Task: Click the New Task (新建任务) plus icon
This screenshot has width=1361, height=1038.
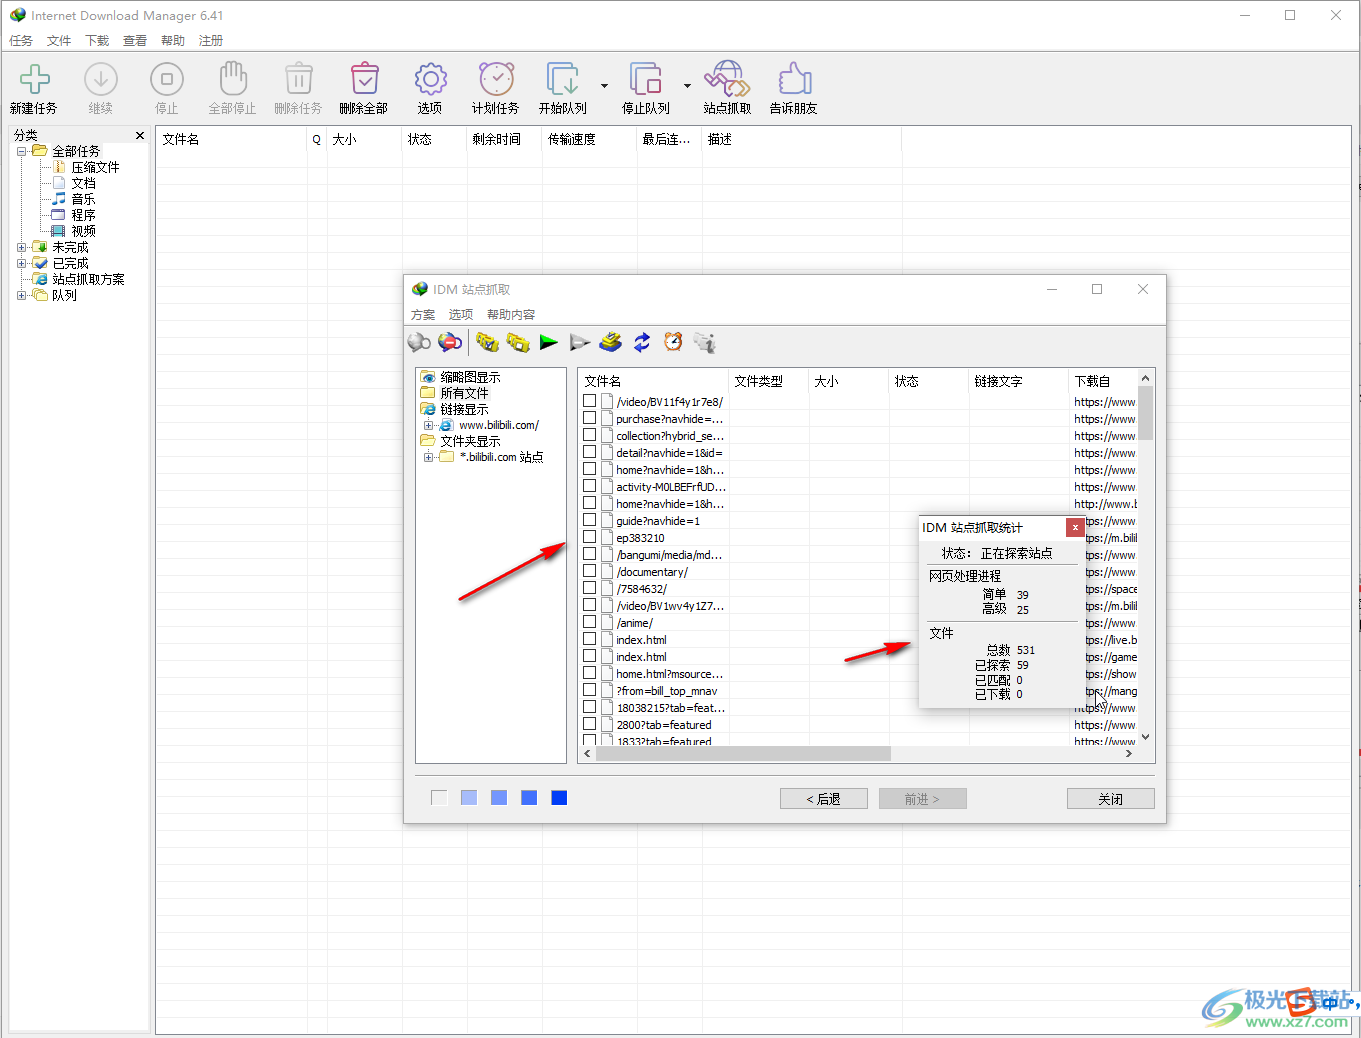Action: (x=35, y=79)
